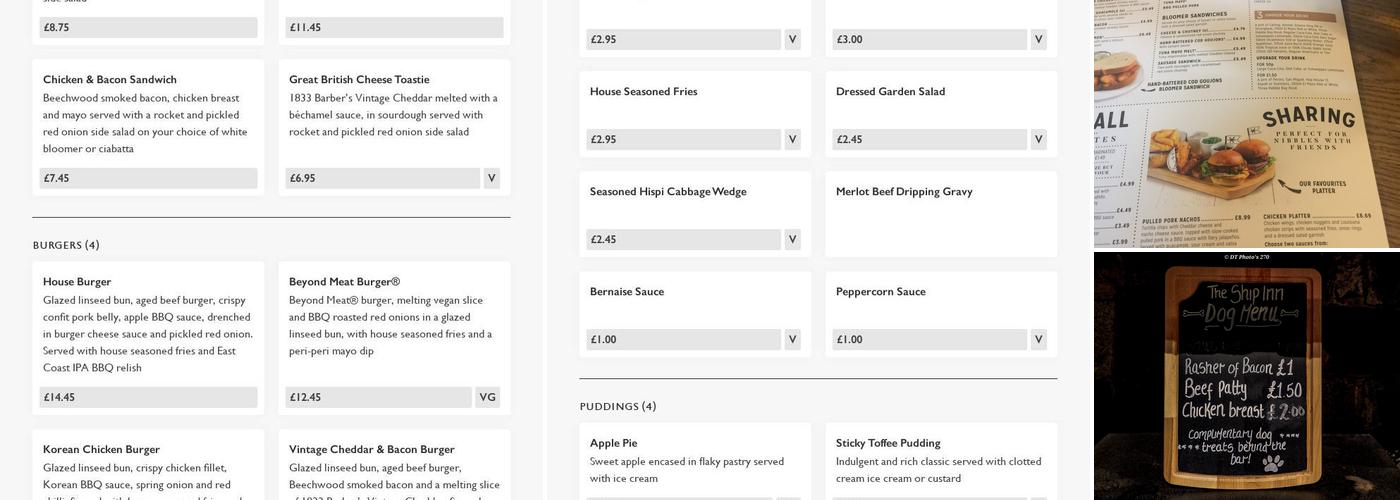
Task: Click the V badge on Hispi Cabbage Wedge
Action: [x=792, y=239]
